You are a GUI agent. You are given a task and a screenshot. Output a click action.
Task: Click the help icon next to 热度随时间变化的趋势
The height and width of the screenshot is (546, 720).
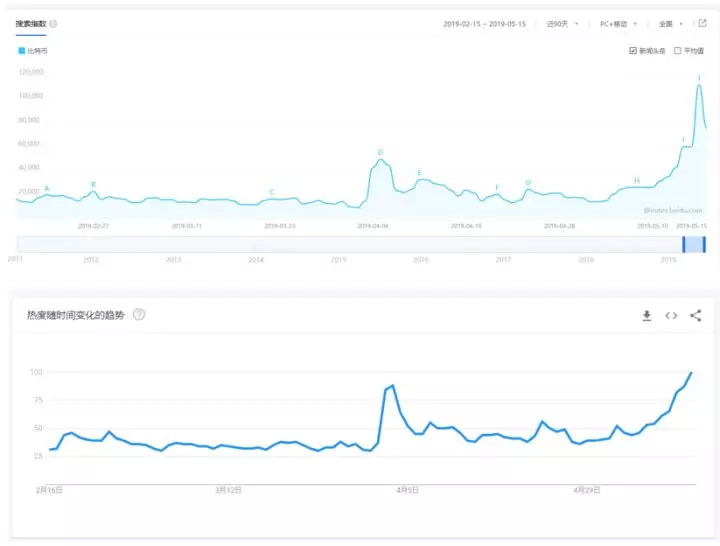(139, 314)
